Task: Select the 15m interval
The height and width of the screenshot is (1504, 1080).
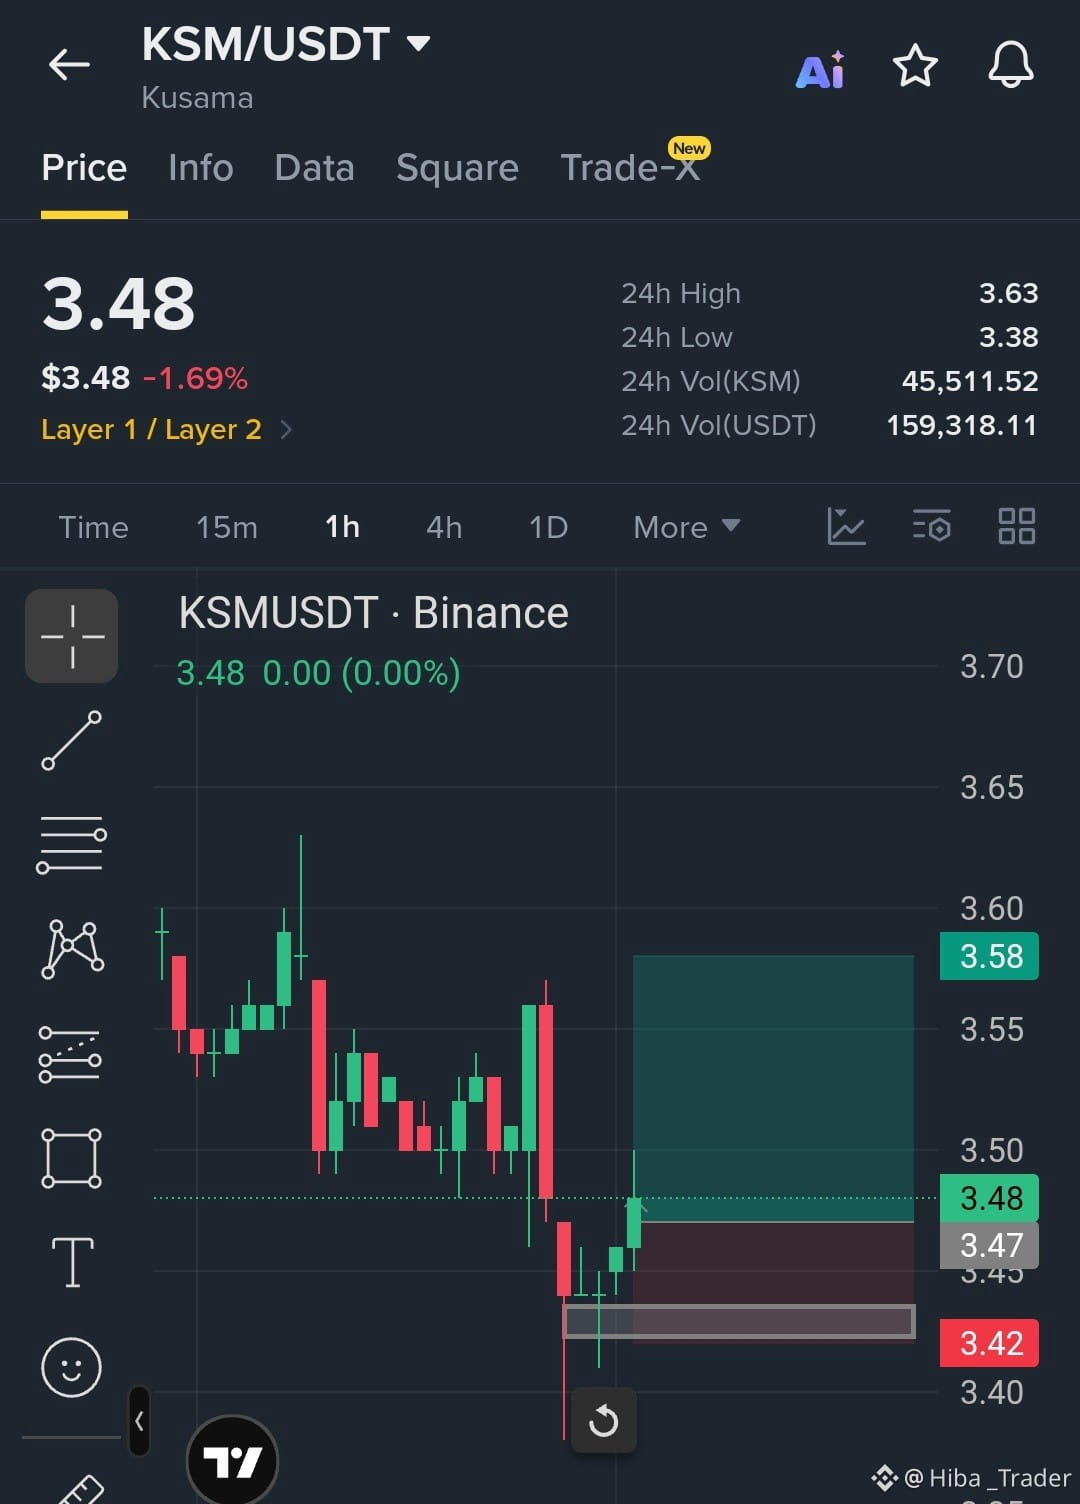Action: pyautogui.click(x=227, y=527)
